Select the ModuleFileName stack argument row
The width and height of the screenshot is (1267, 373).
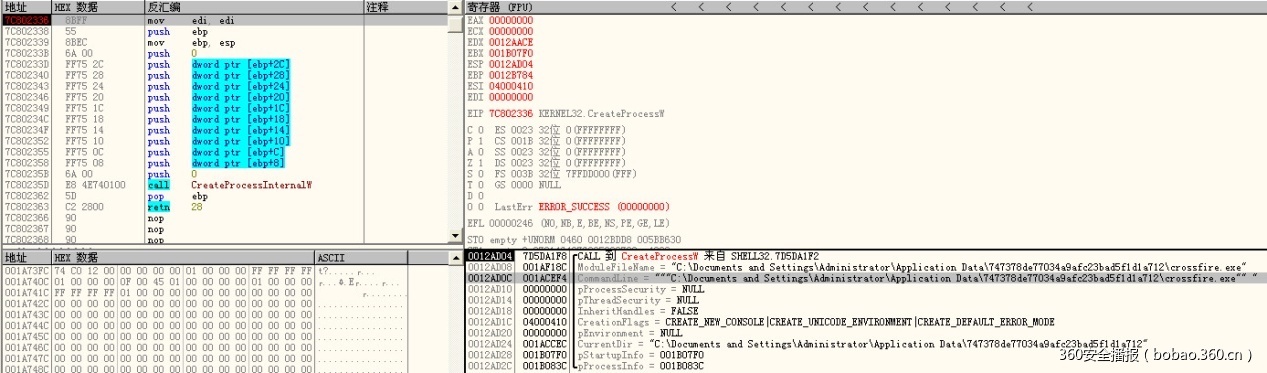866,268
